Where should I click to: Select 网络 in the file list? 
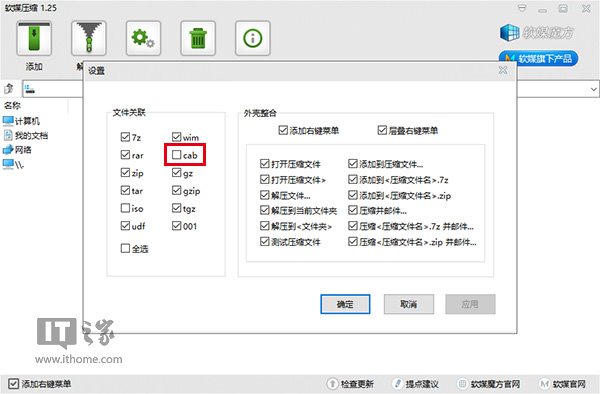(17, 150)
